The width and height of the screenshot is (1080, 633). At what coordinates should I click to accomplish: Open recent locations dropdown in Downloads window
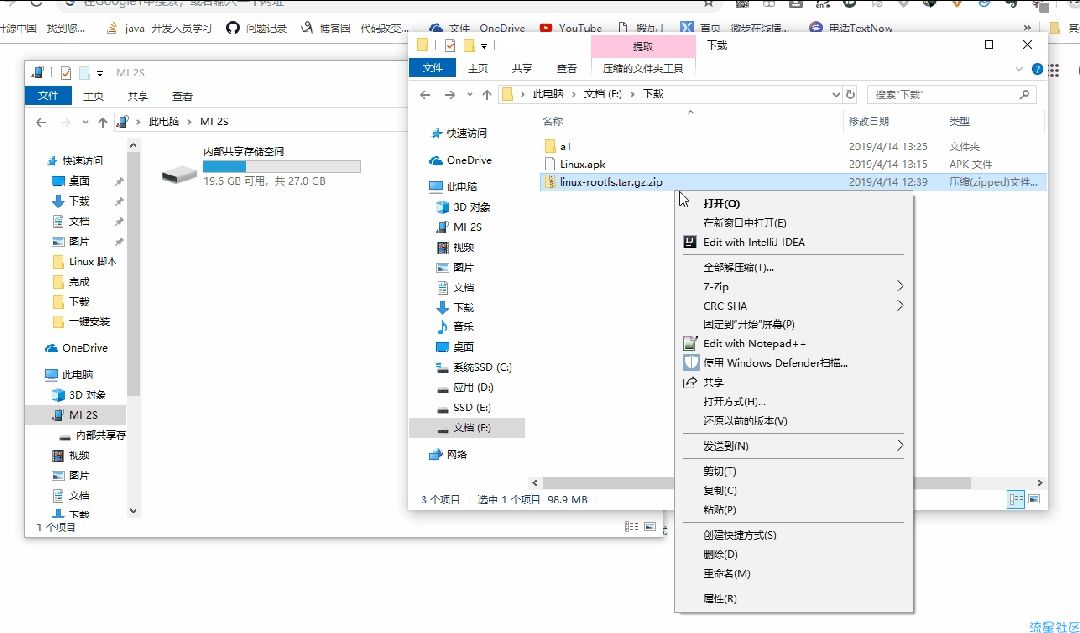[469, 94]
